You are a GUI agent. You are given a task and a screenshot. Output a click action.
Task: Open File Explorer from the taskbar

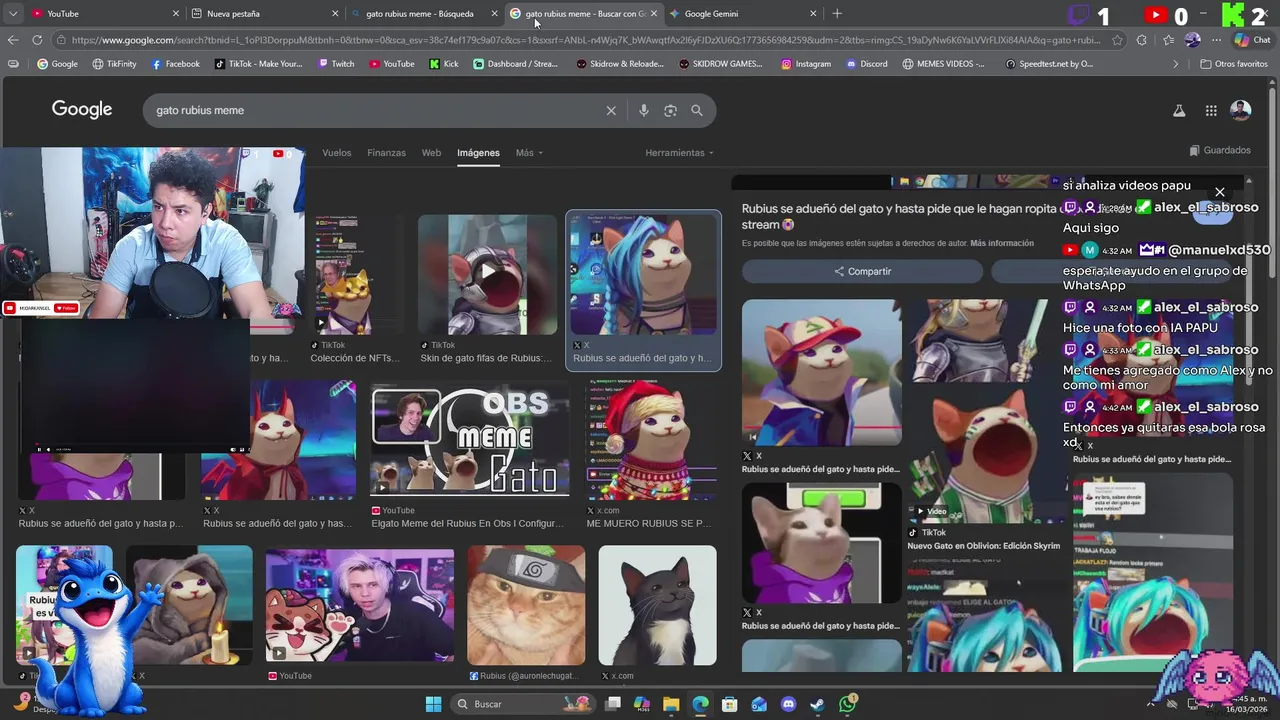[671, 704]
